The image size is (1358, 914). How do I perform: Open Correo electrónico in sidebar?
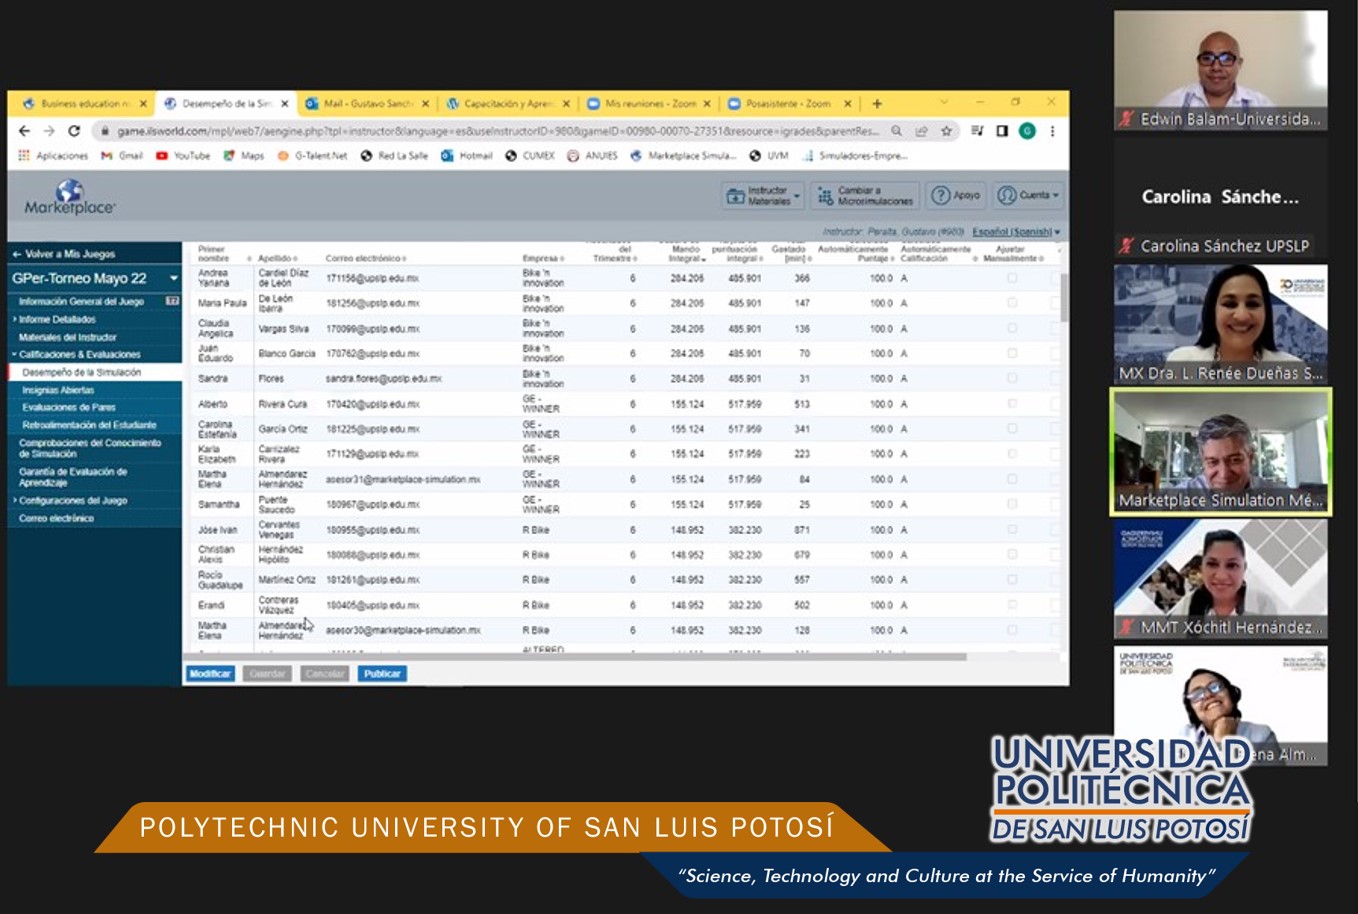point(56,518)
